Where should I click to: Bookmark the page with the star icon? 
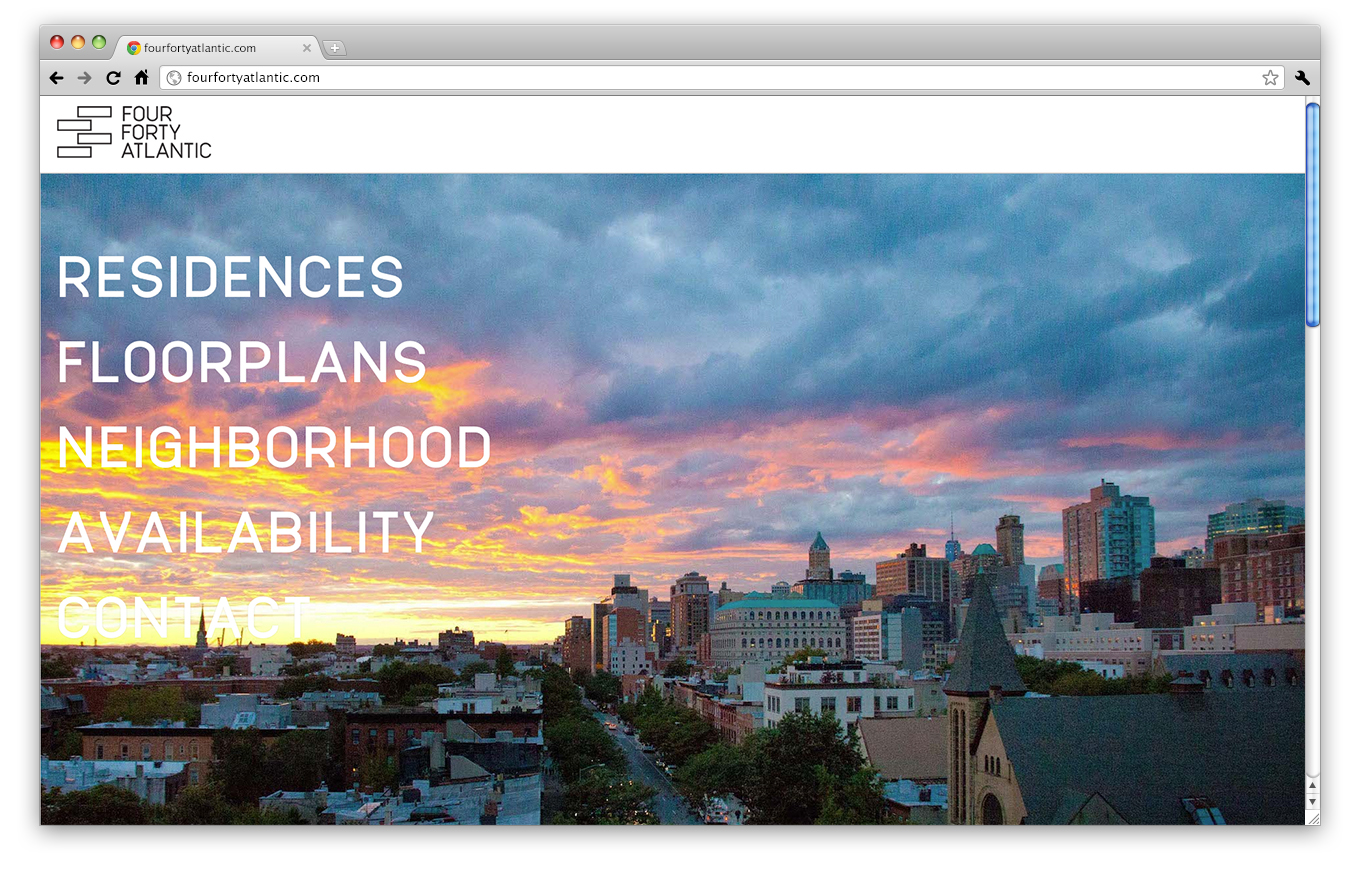coord(1270,78)
